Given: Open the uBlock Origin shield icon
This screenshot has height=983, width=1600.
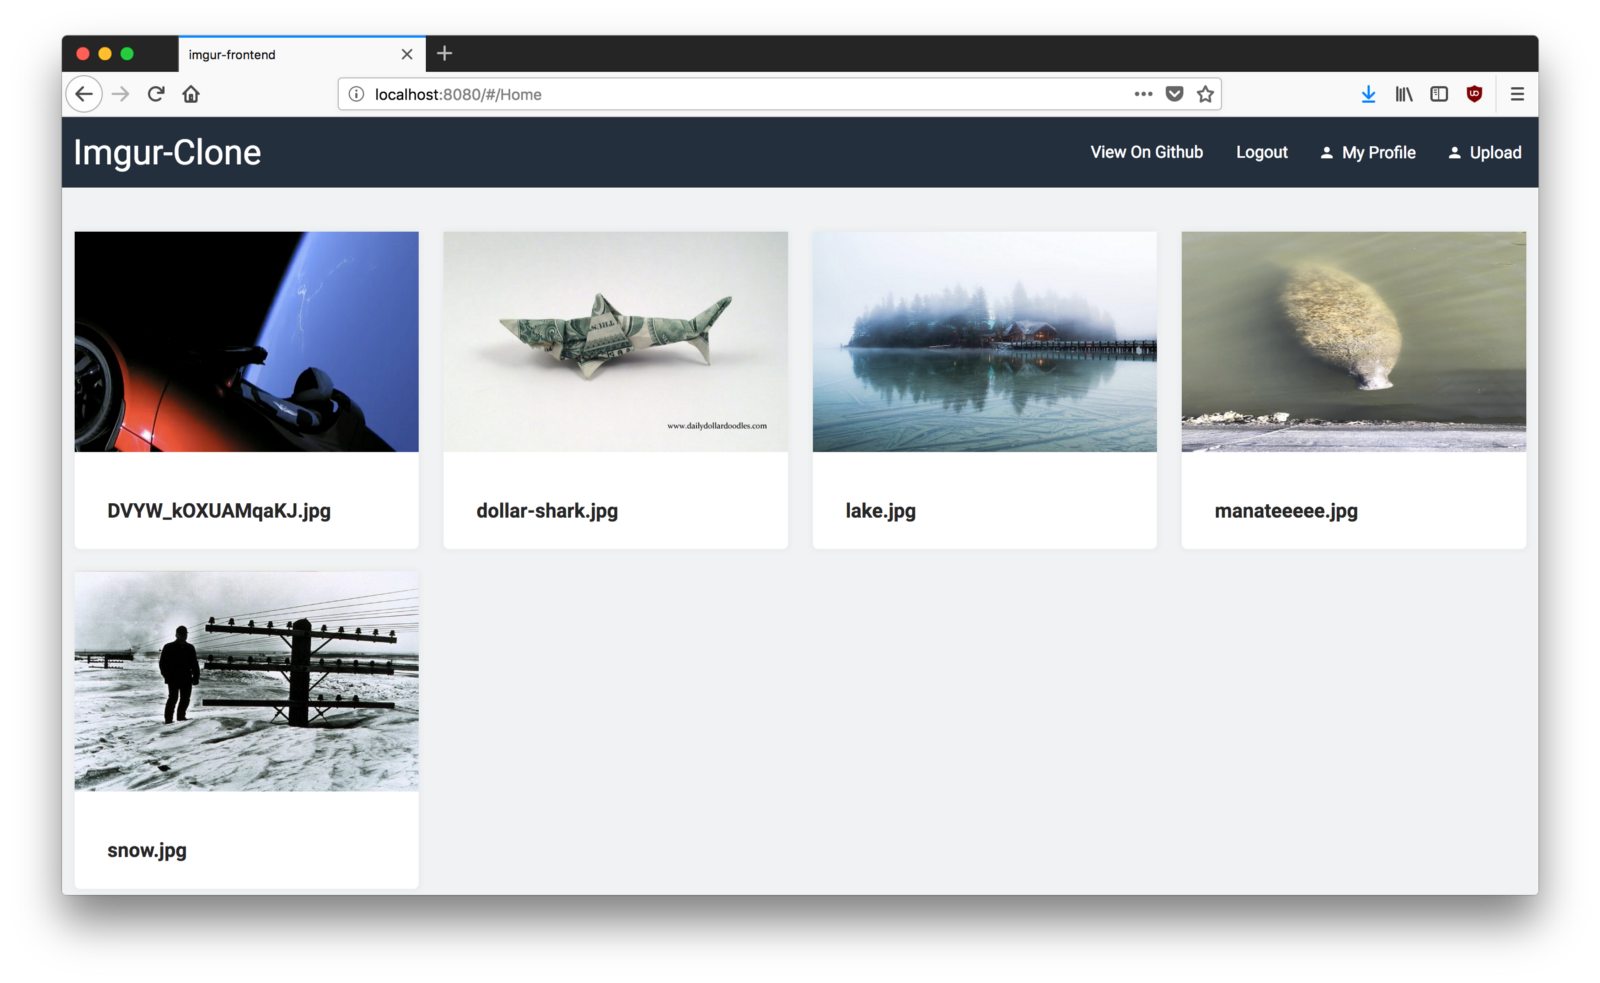Looking at the screenshot, I should coord(1474,94).
